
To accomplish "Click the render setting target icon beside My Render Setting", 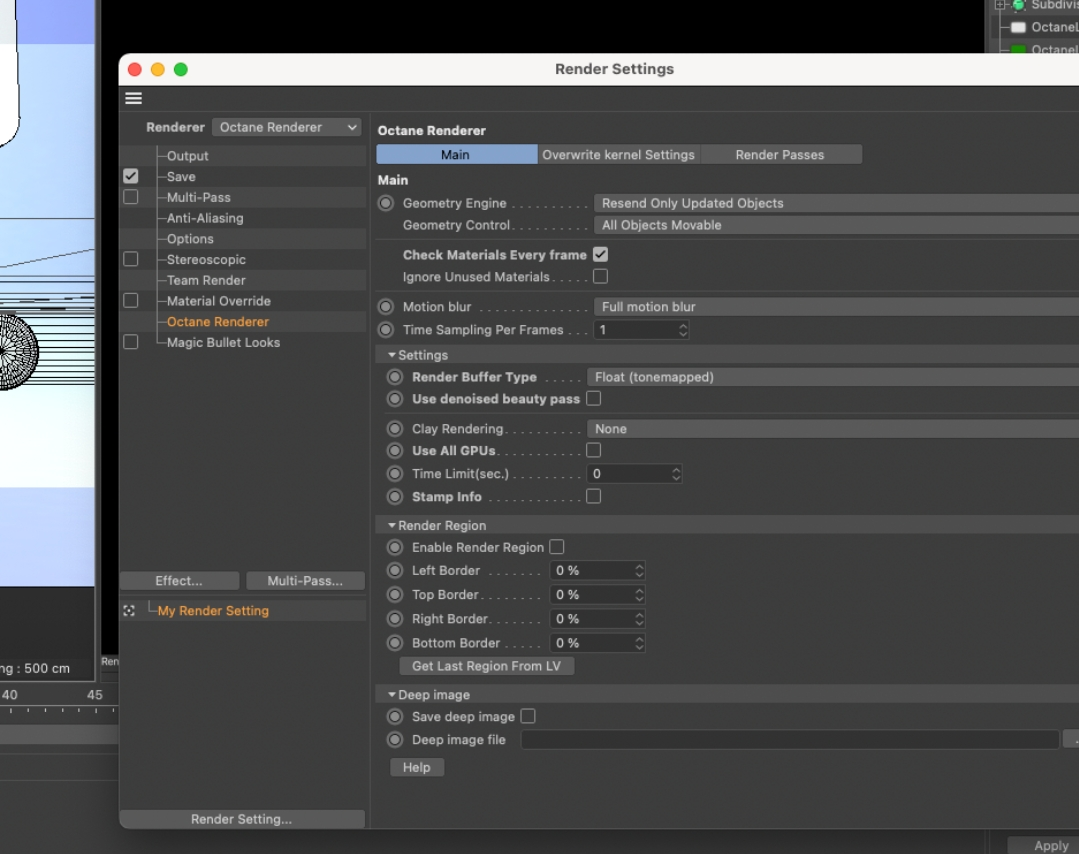I will click(129, 611).
